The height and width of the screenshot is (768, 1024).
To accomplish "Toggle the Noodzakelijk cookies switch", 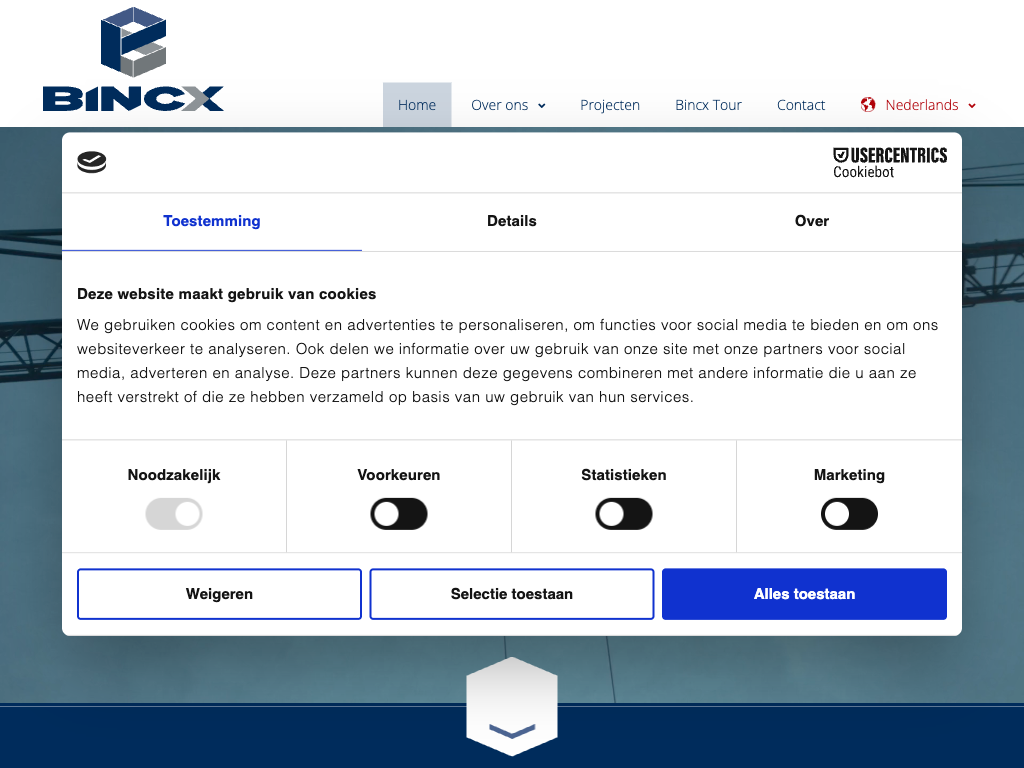I will [174, 514].
